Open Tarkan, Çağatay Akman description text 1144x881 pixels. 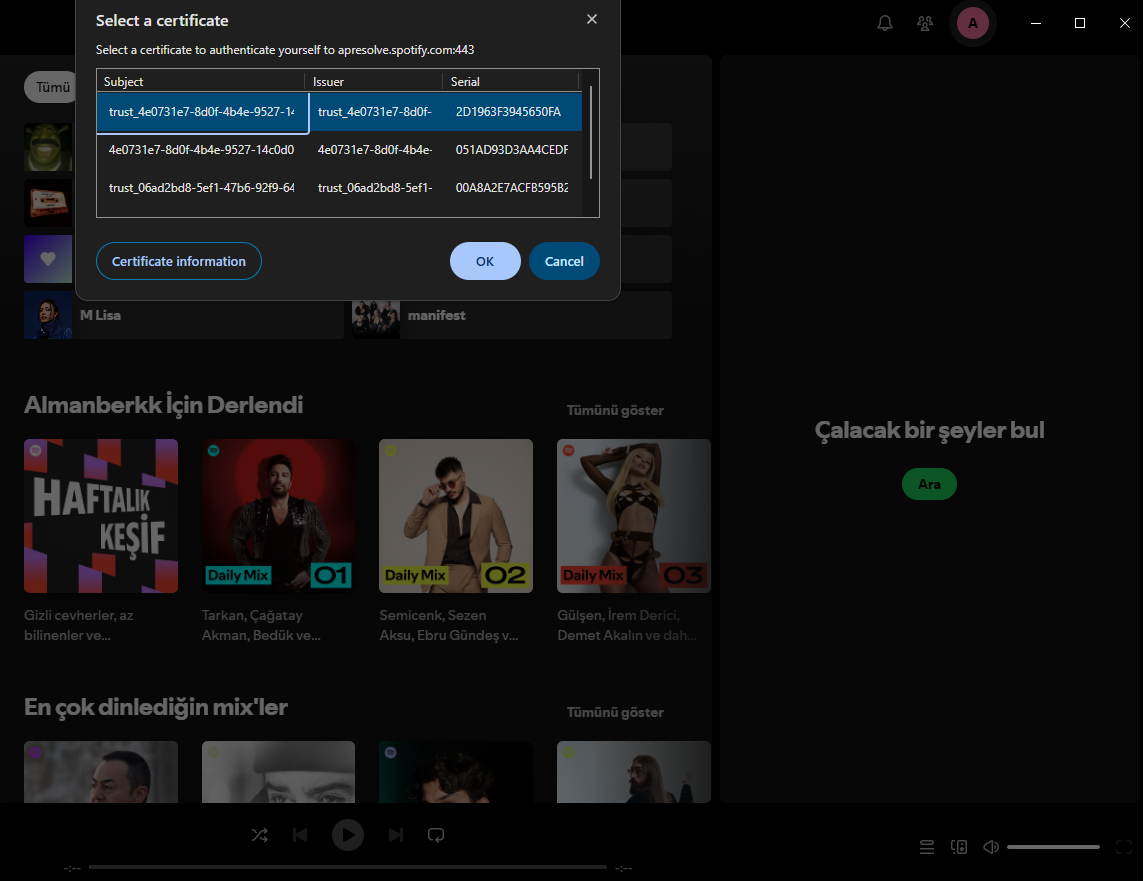click(x=261, y=625)
